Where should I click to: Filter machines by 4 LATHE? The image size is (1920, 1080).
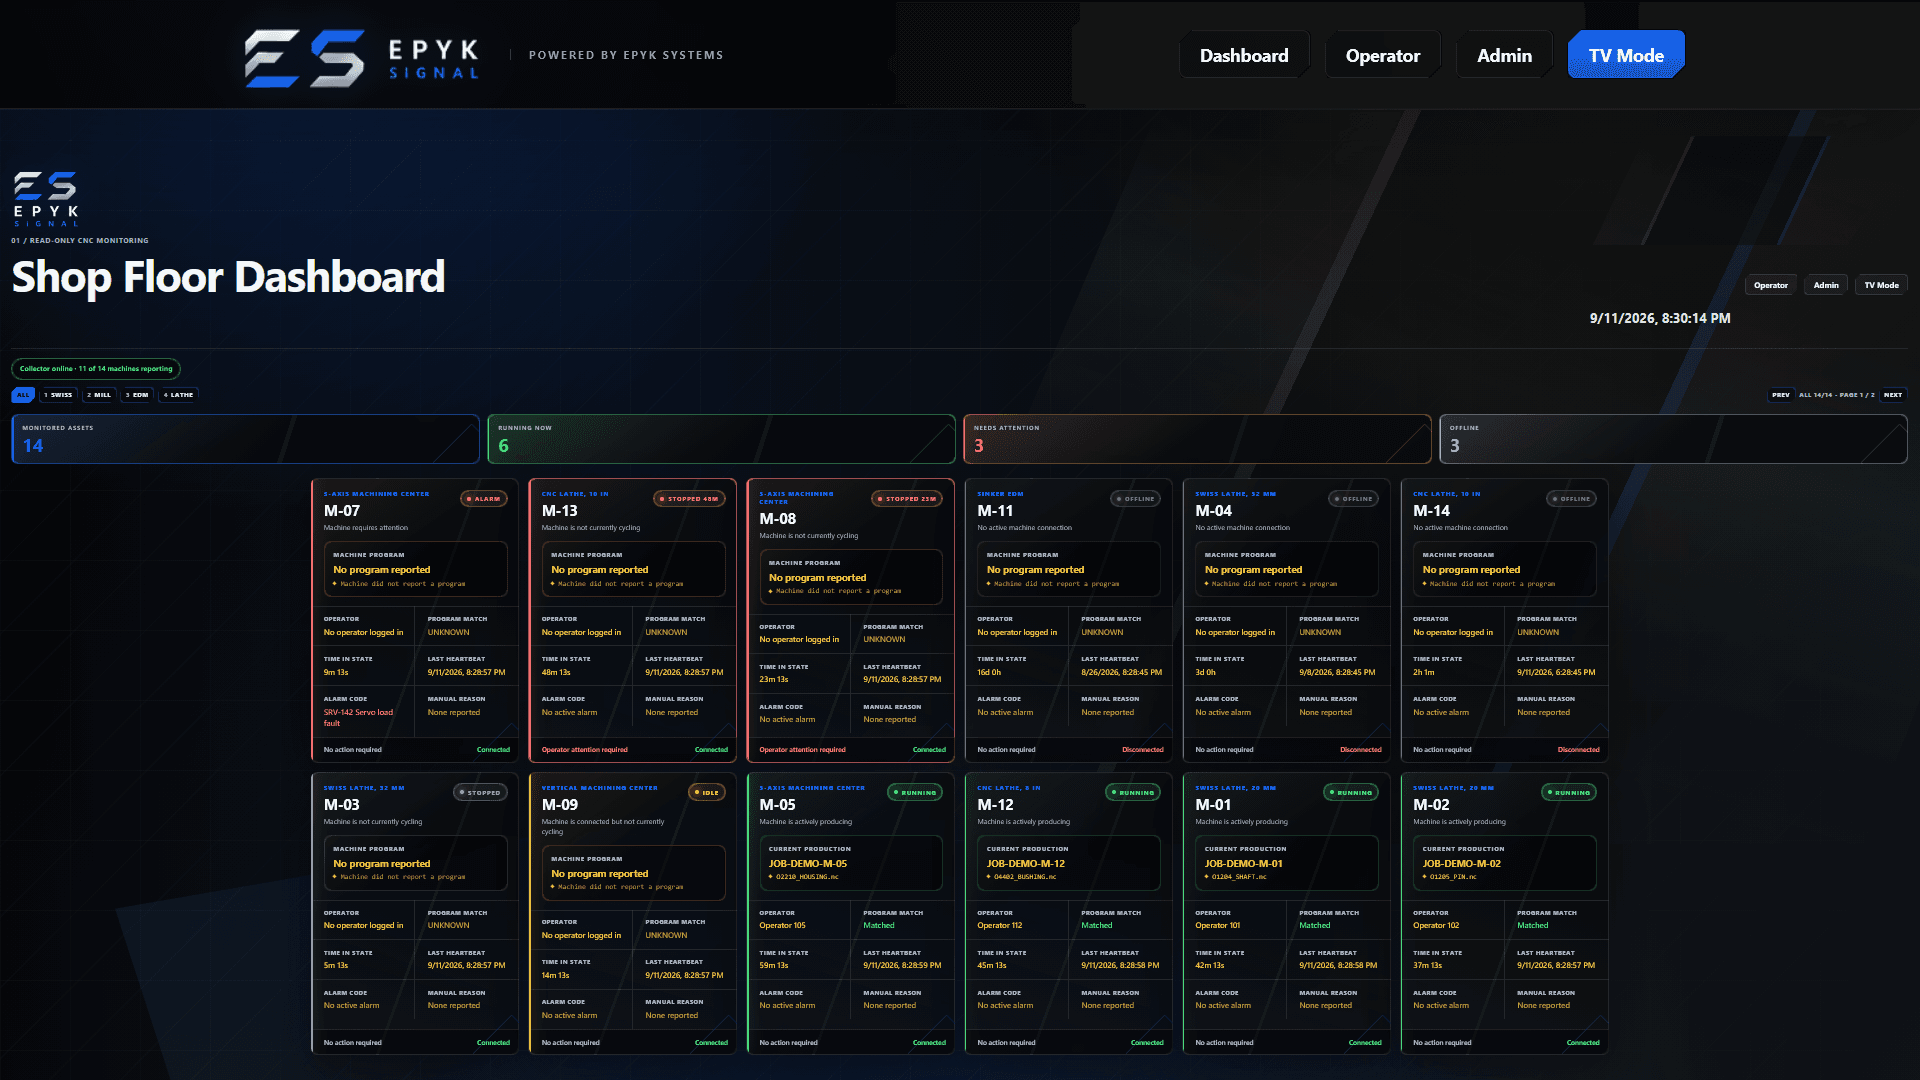point(178,395)
